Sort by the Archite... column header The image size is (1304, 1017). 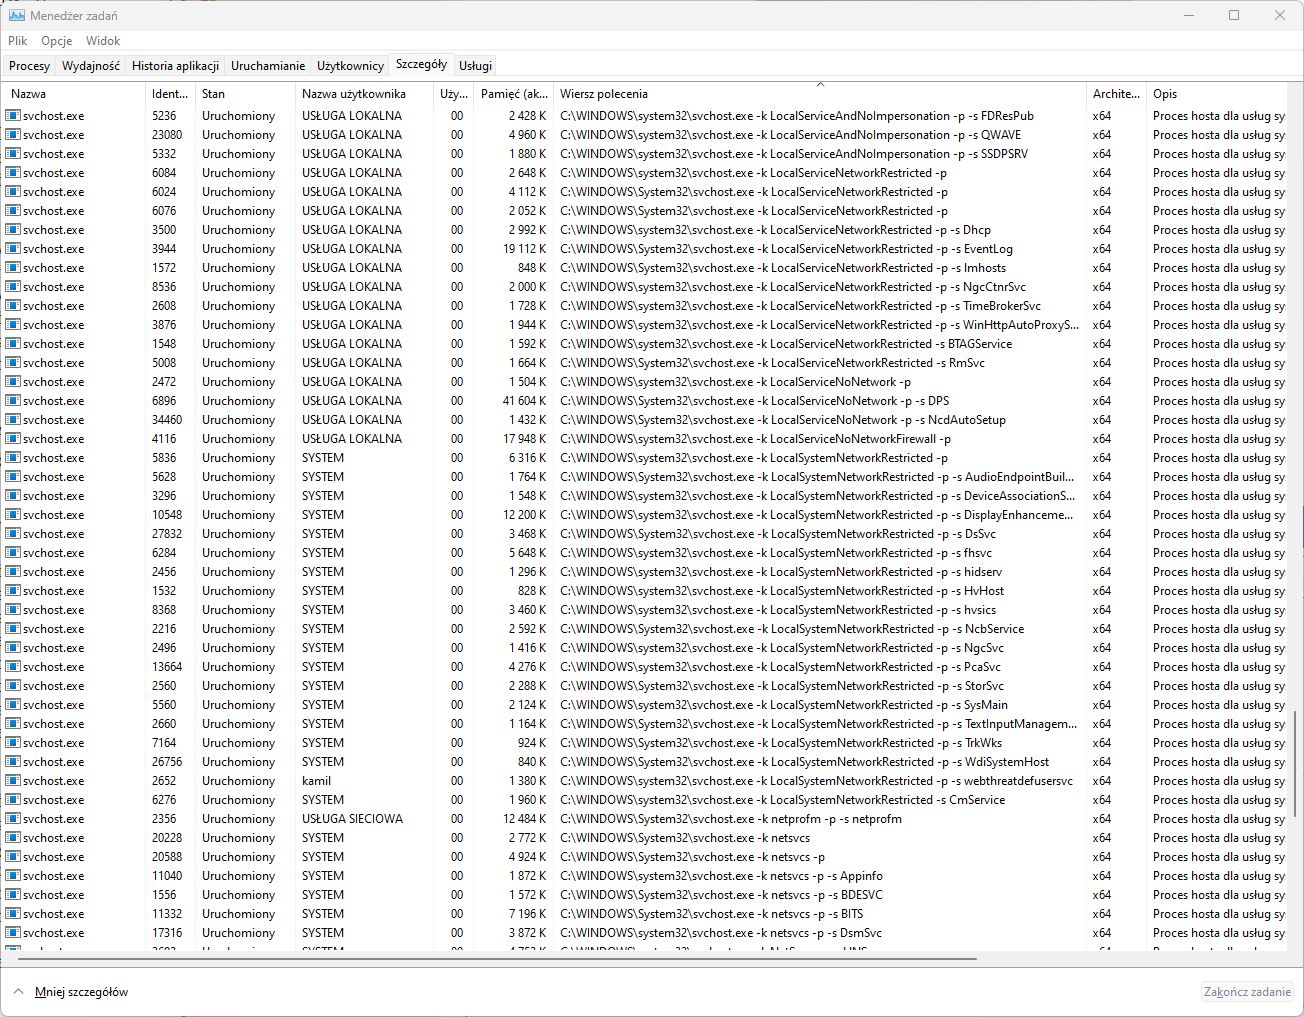pyautogui.click(x=1117, y=94)
